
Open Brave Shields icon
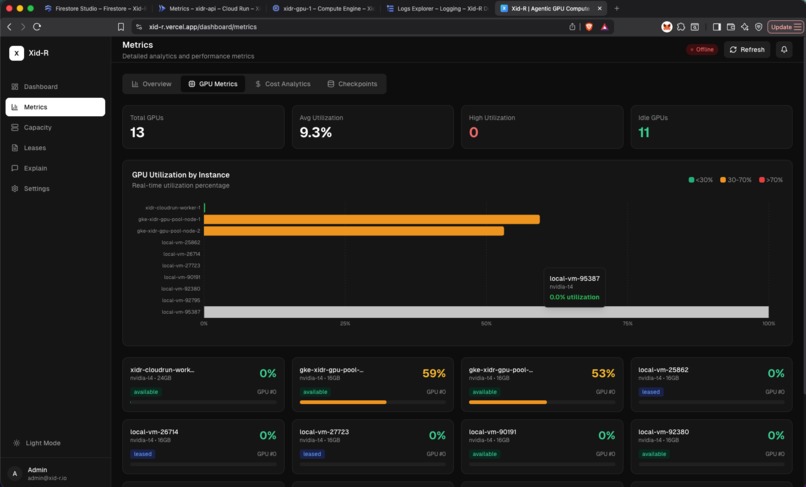point(589,27)
